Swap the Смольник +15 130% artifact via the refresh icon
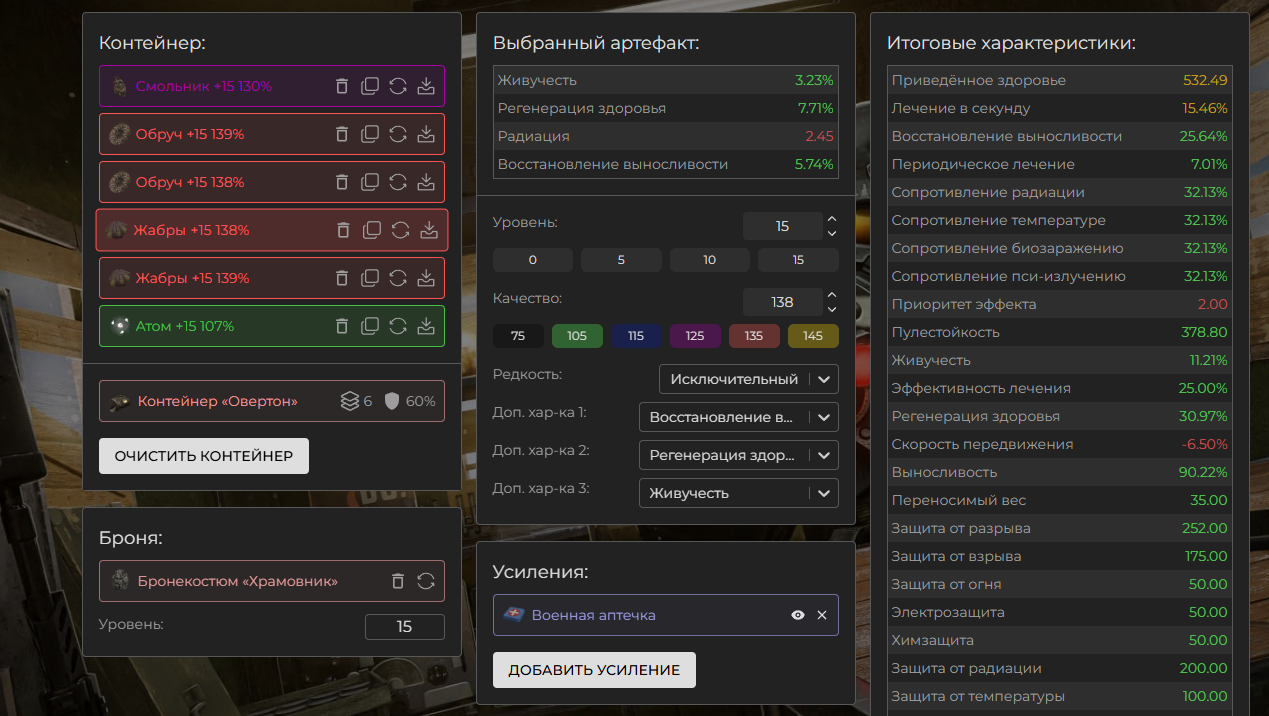 pos(398,86)
